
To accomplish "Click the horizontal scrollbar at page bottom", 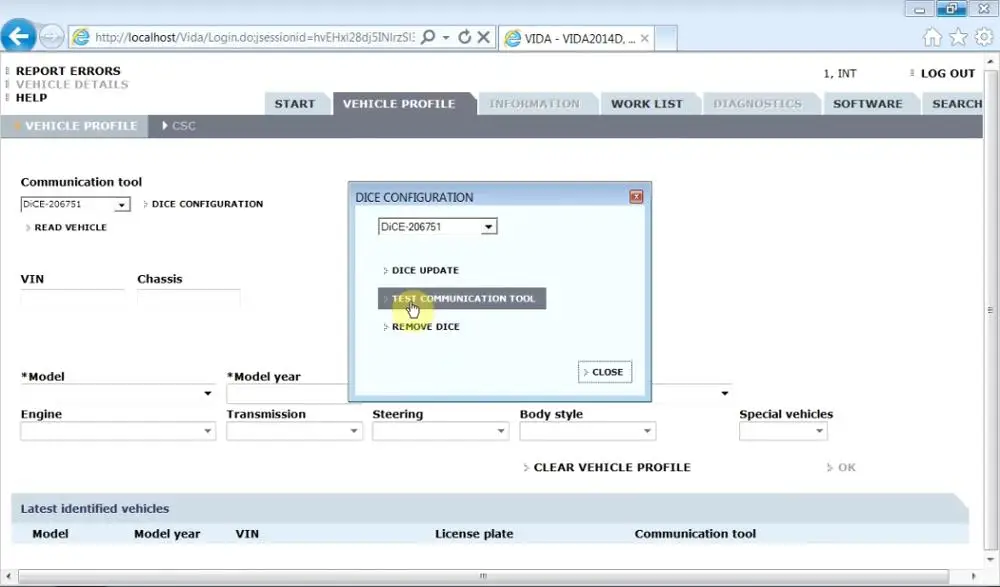I will click(483, 576).
